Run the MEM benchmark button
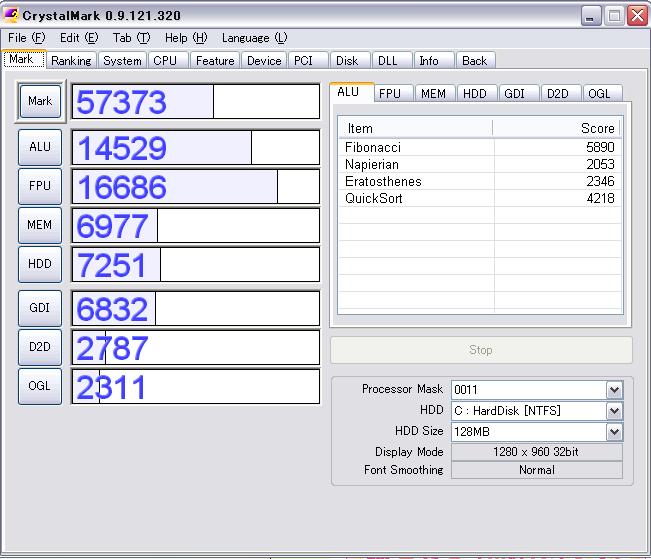Screen dimensions: 651x559 point(40,225)
